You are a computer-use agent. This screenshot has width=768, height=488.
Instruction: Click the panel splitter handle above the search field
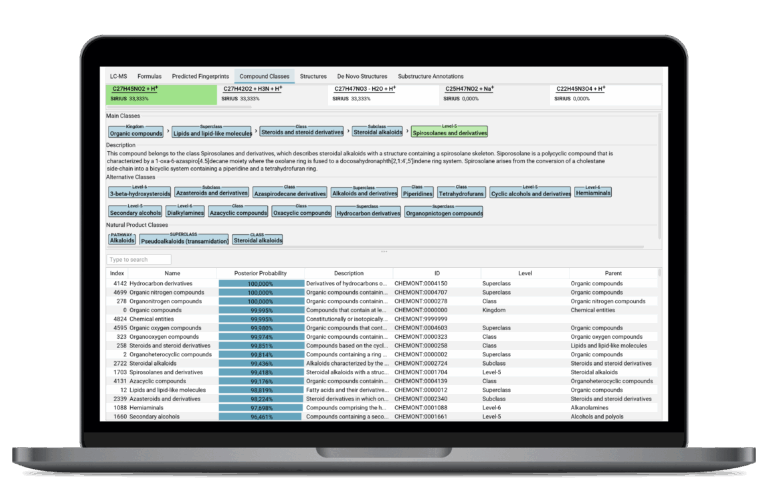point(383,250)
